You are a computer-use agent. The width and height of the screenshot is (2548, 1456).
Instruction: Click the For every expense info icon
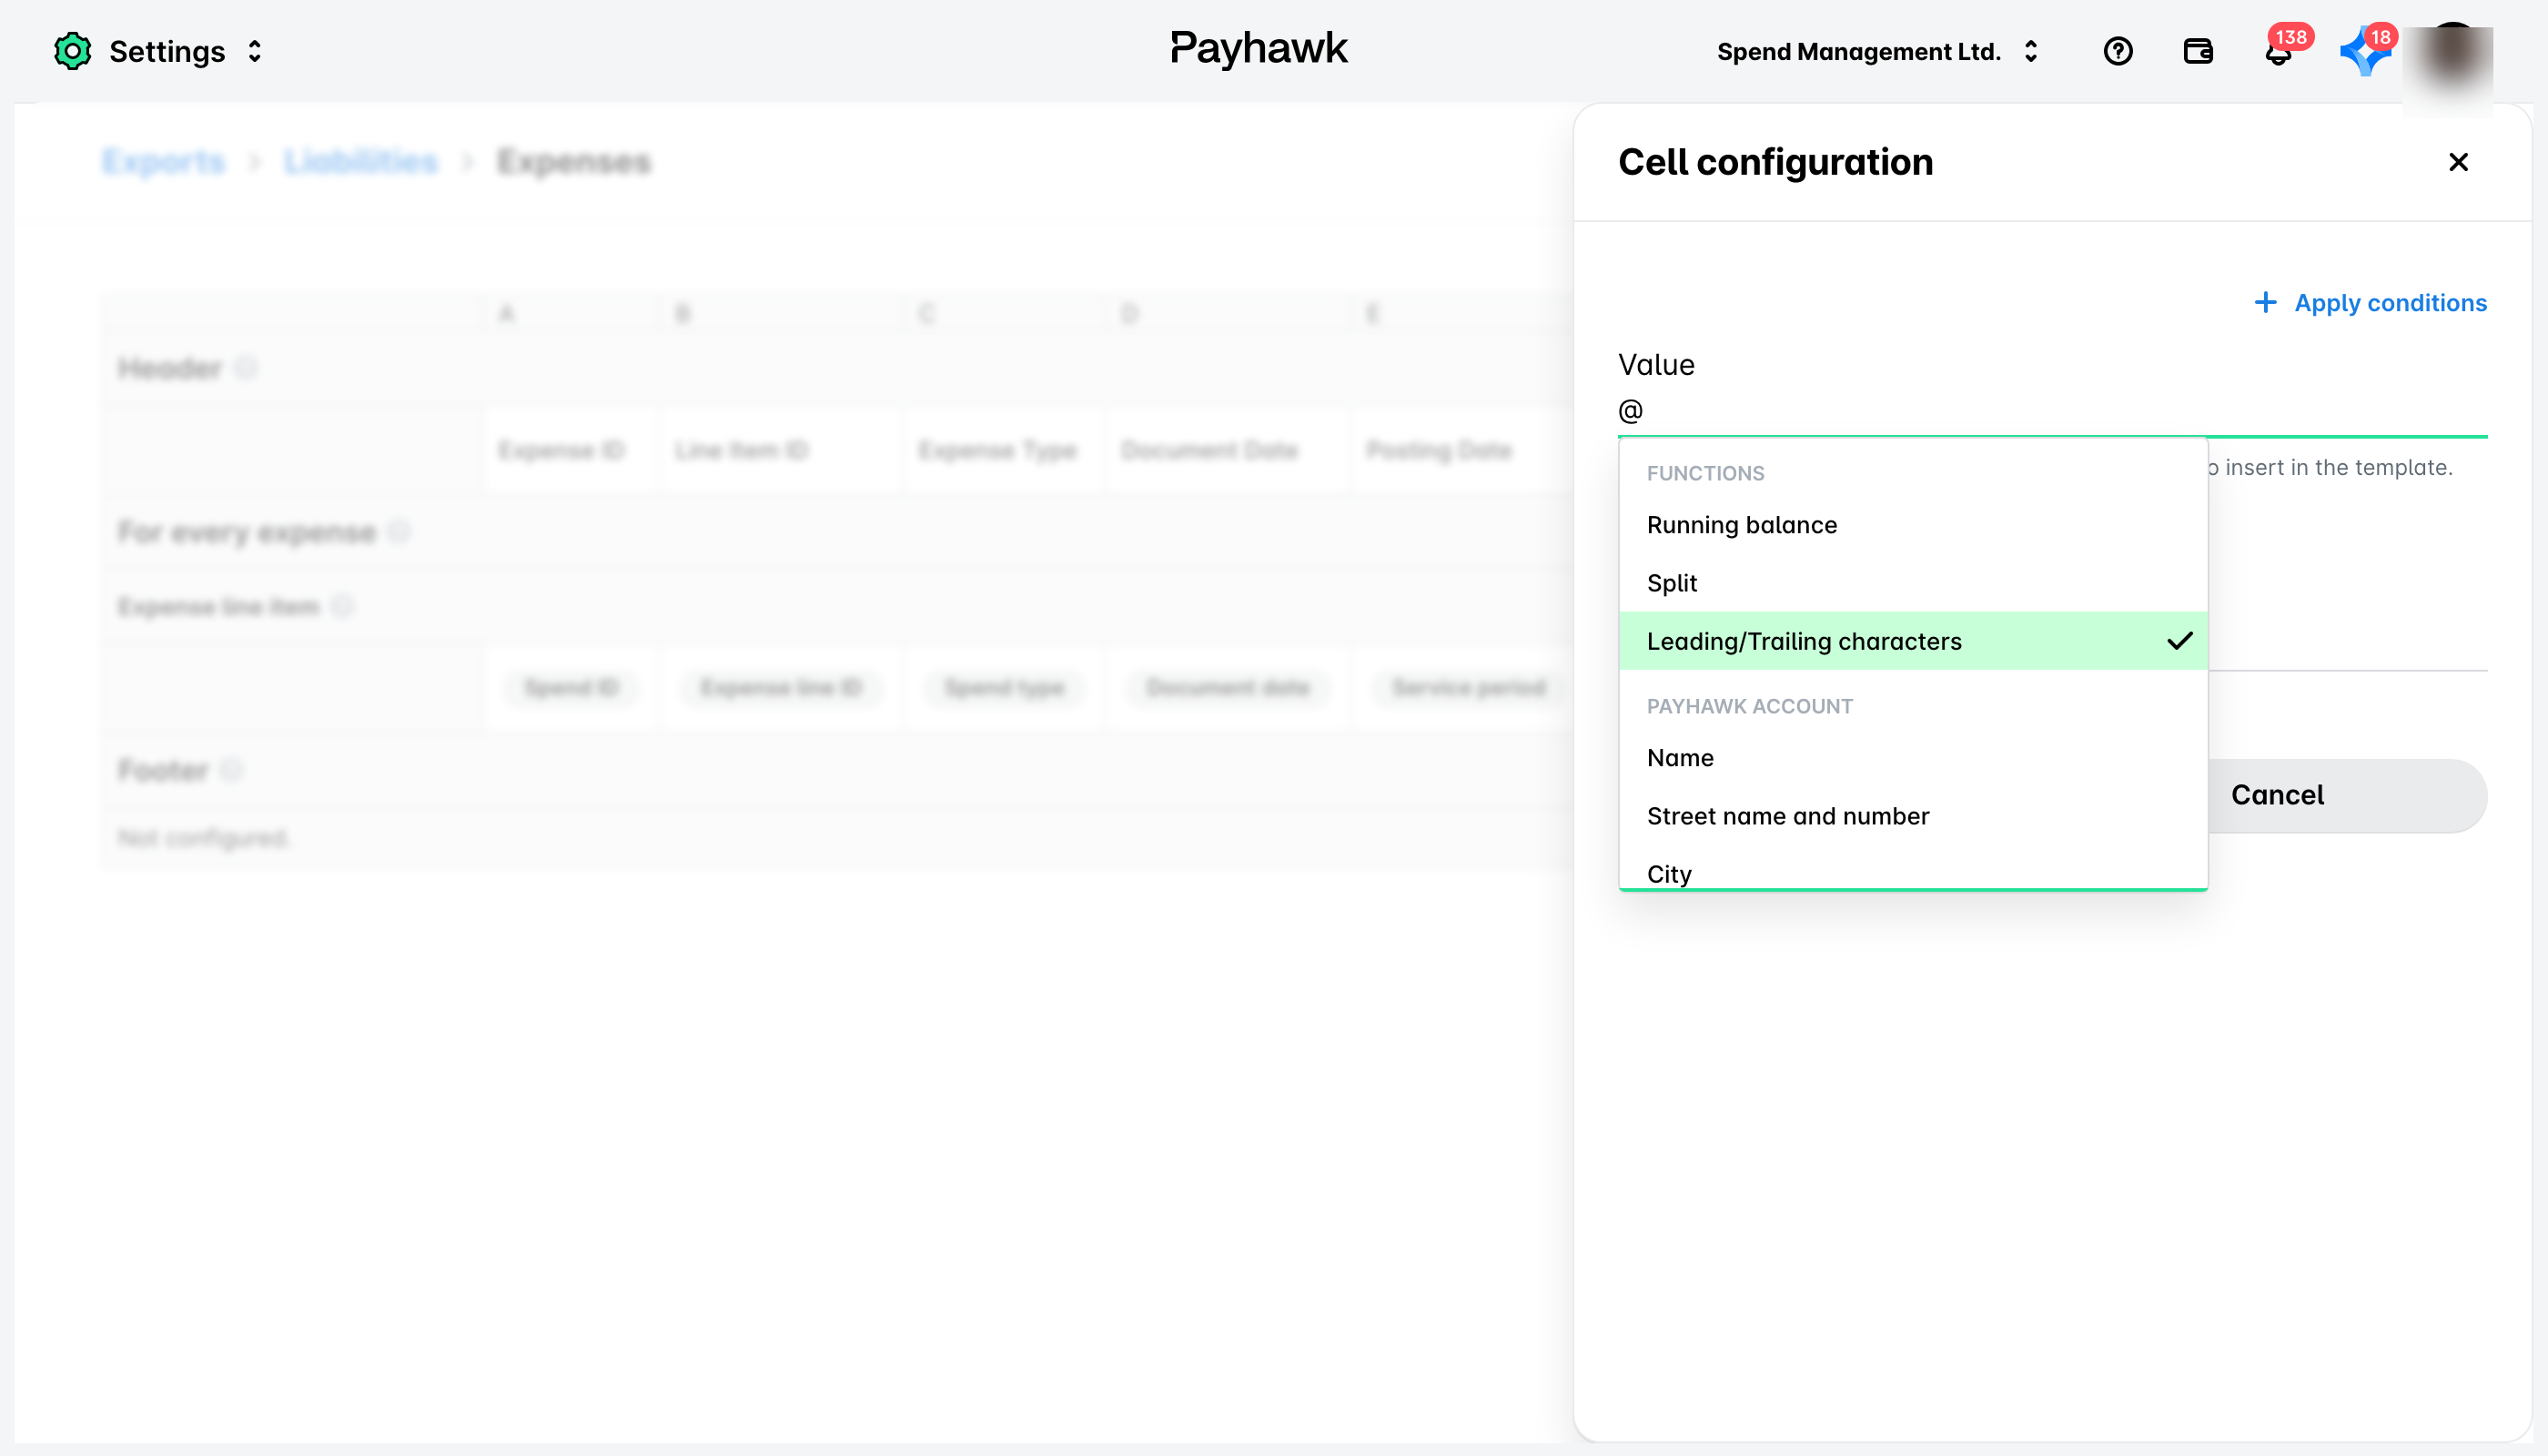pos(399,532)
